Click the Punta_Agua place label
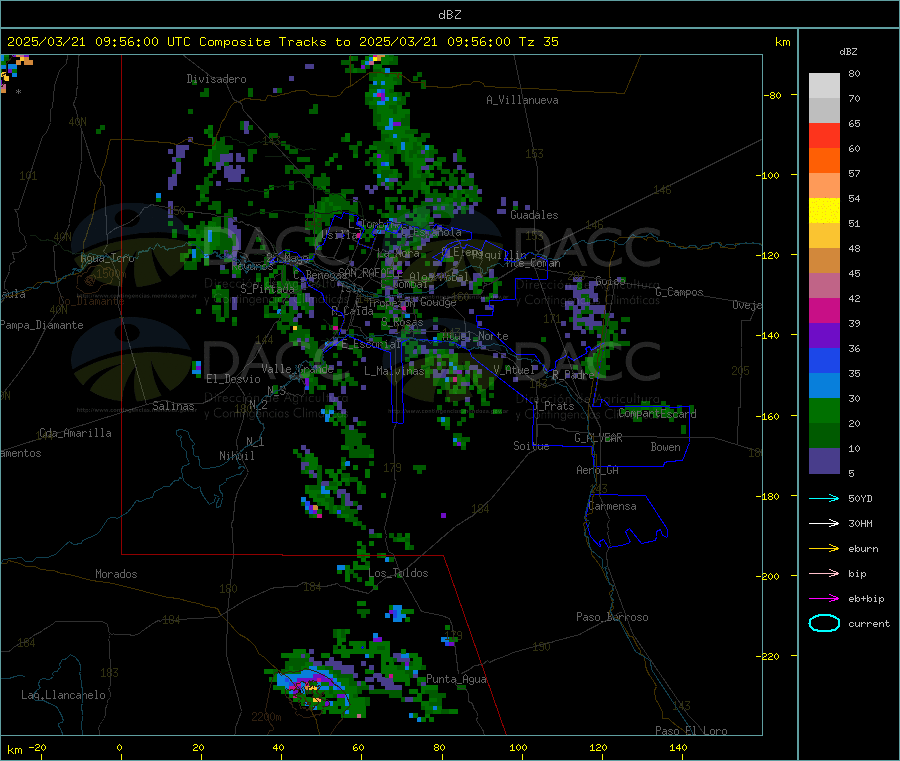The image size is (900, 761). [456, 679]
